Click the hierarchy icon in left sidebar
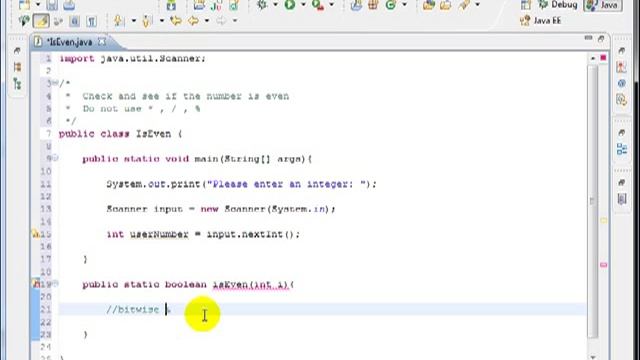The image size is (640, 360). point(17,84)
